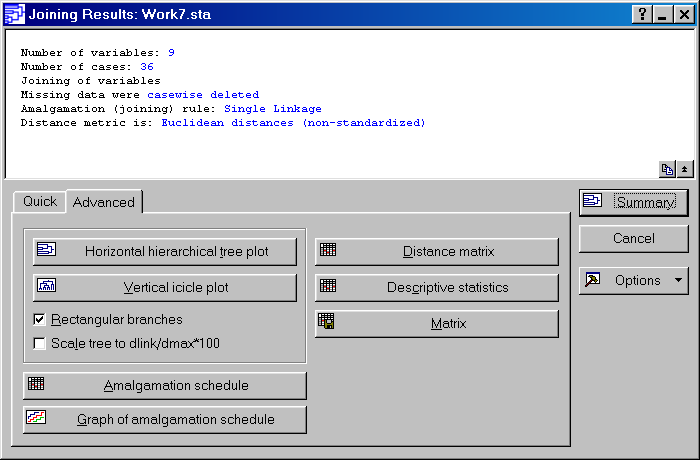
Task: Click the Summary button label
Action: (646, 202)
